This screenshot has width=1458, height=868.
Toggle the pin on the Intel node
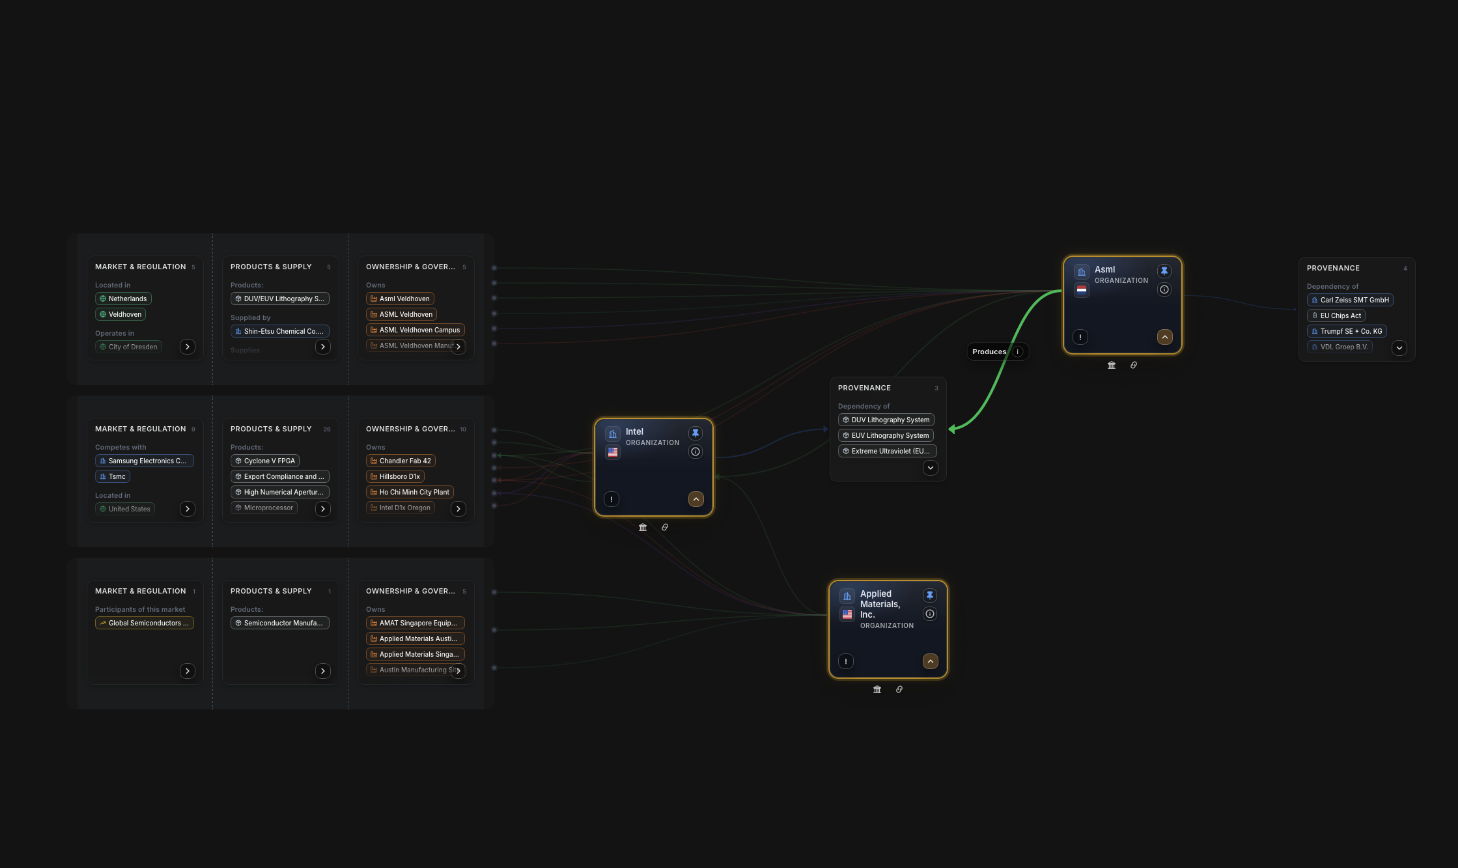[696, 432]
